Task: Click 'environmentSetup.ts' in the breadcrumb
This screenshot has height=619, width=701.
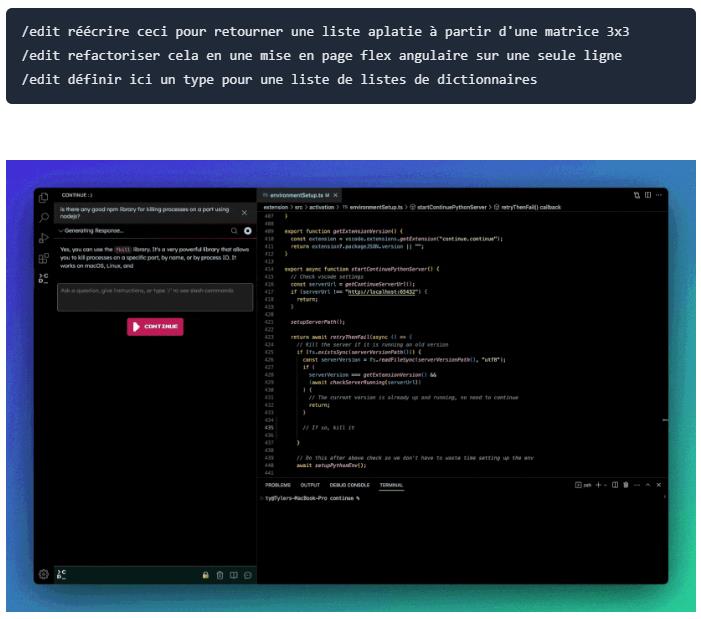Action: coord(376,207)
